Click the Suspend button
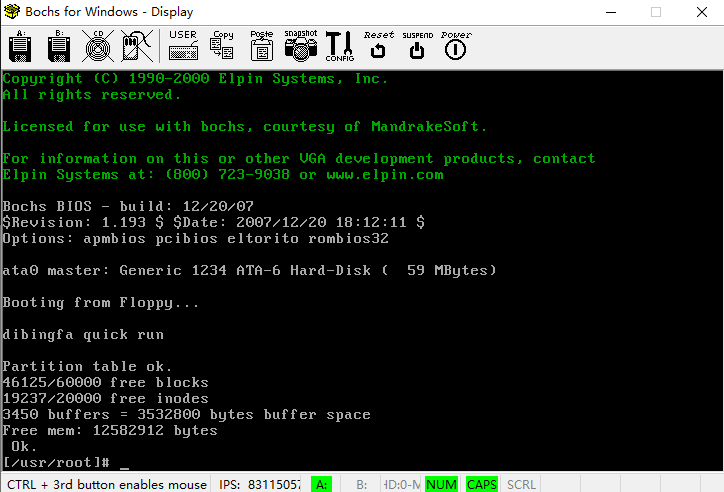Viewport: 724px width, 492px height. click(417, 46)
